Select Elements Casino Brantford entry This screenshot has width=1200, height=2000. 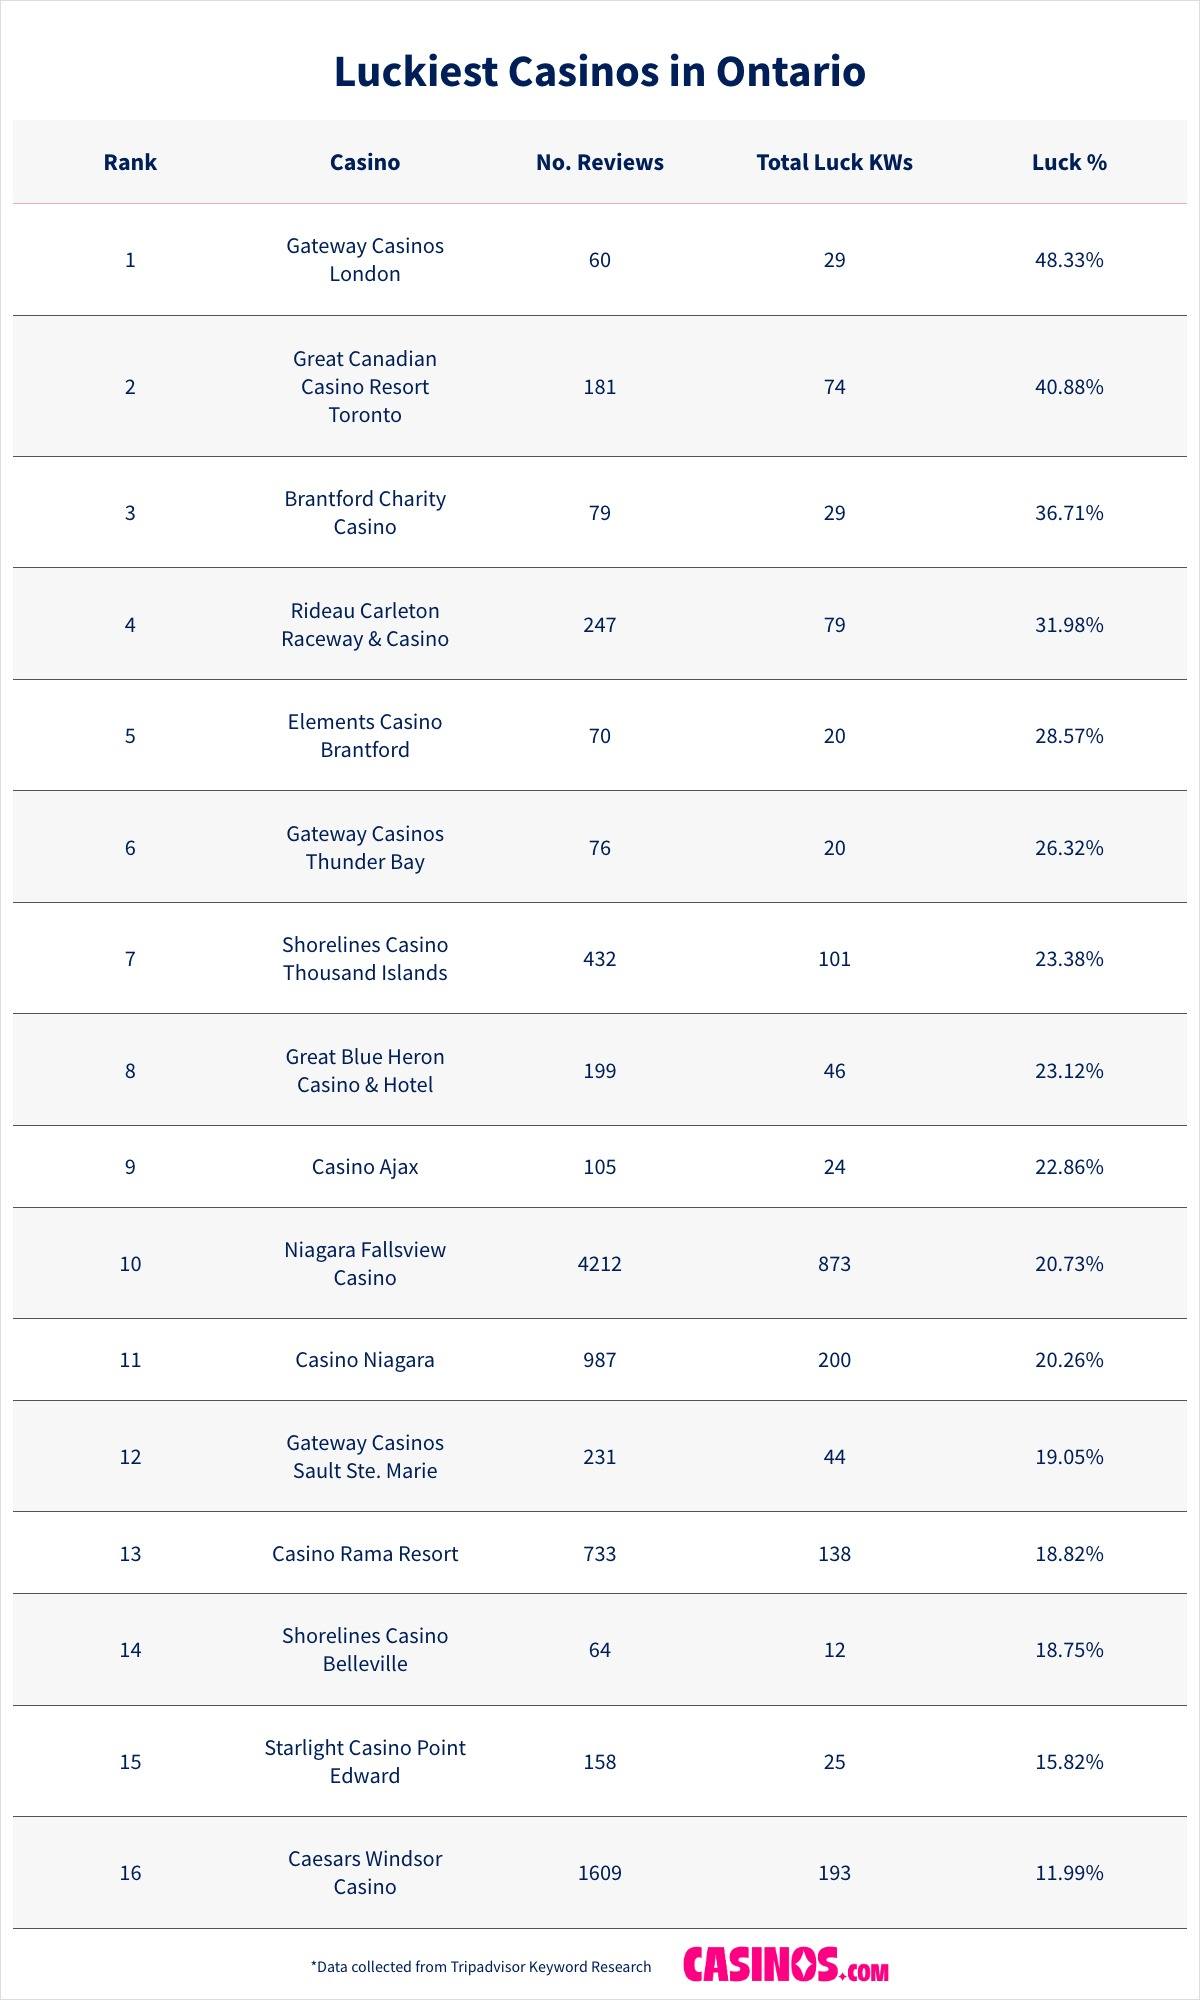coord(365,736)
